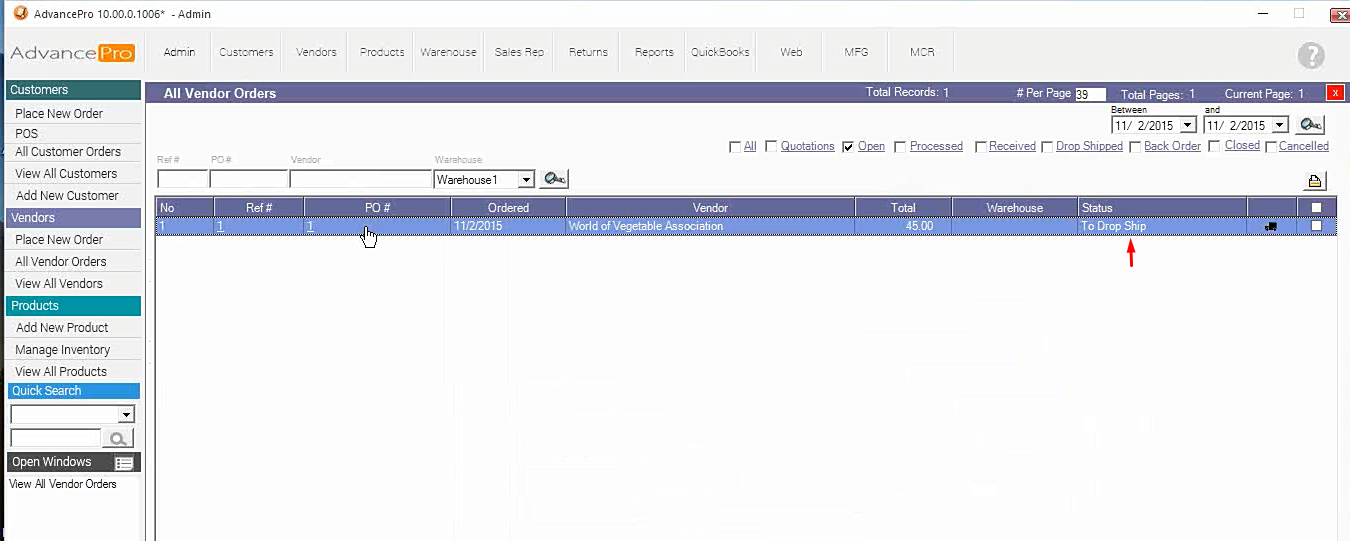This screenshot has height=541, width=1350.
Task: Click the AdvancePro logo
Action: 72,53
